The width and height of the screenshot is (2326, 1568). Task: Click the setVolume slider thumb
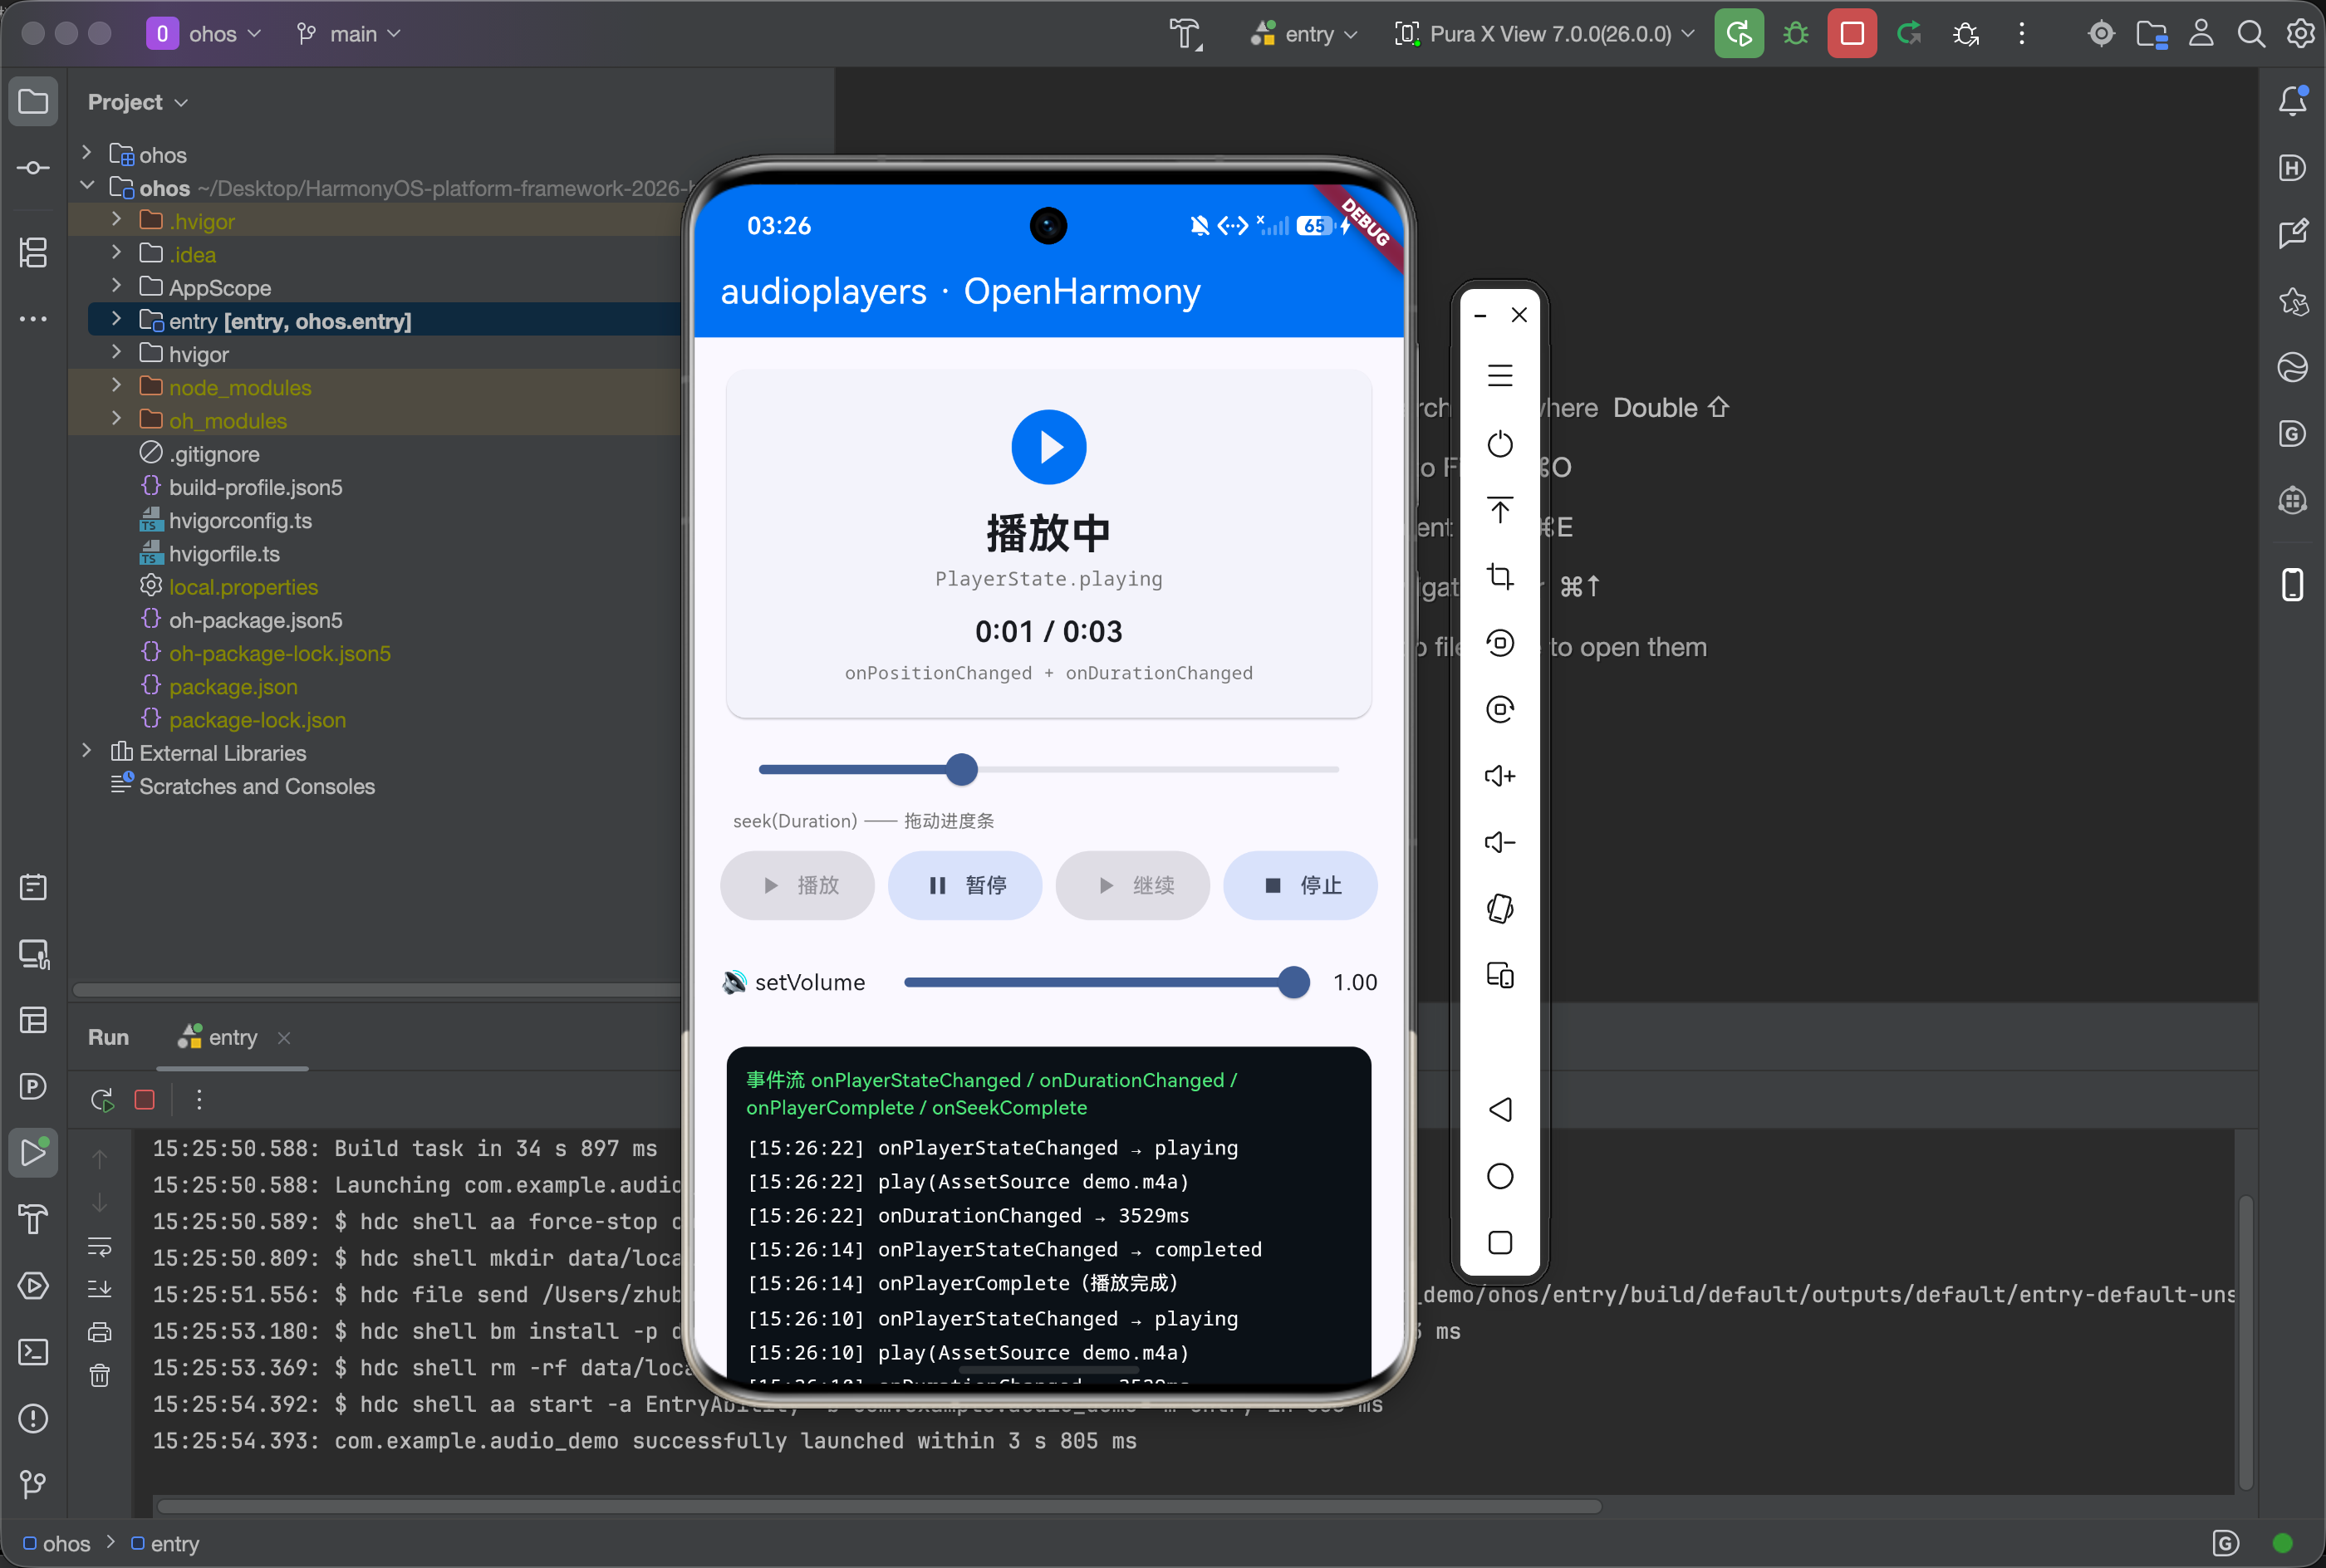click(1294, 982)
